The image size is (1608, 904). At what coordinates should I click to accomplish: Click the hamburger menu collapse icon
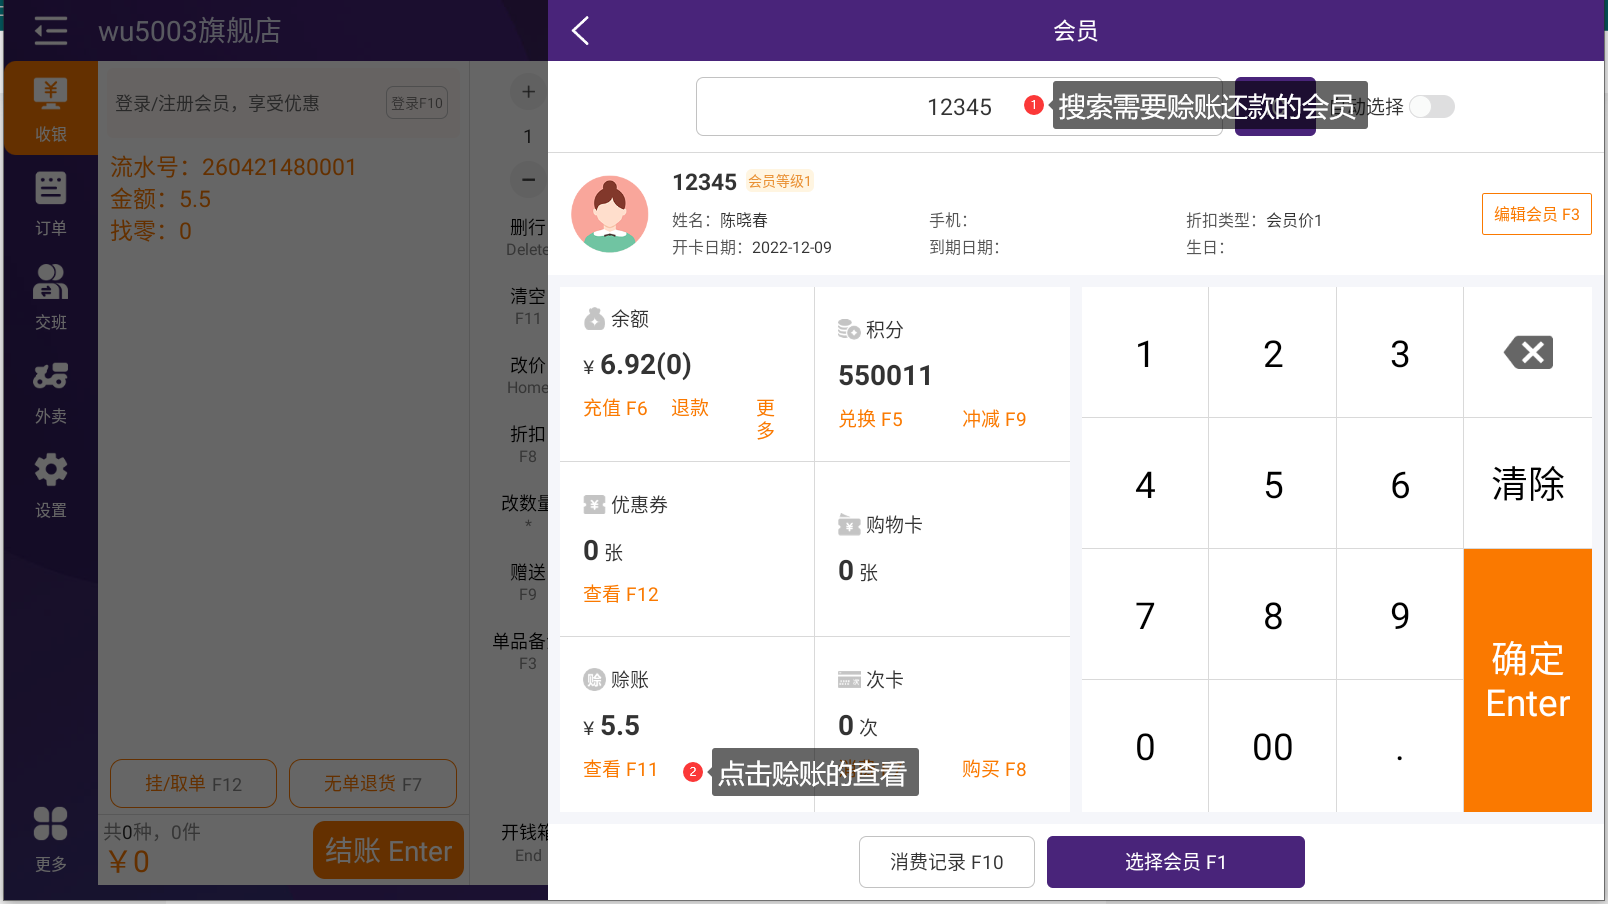(x=51, y=31)
